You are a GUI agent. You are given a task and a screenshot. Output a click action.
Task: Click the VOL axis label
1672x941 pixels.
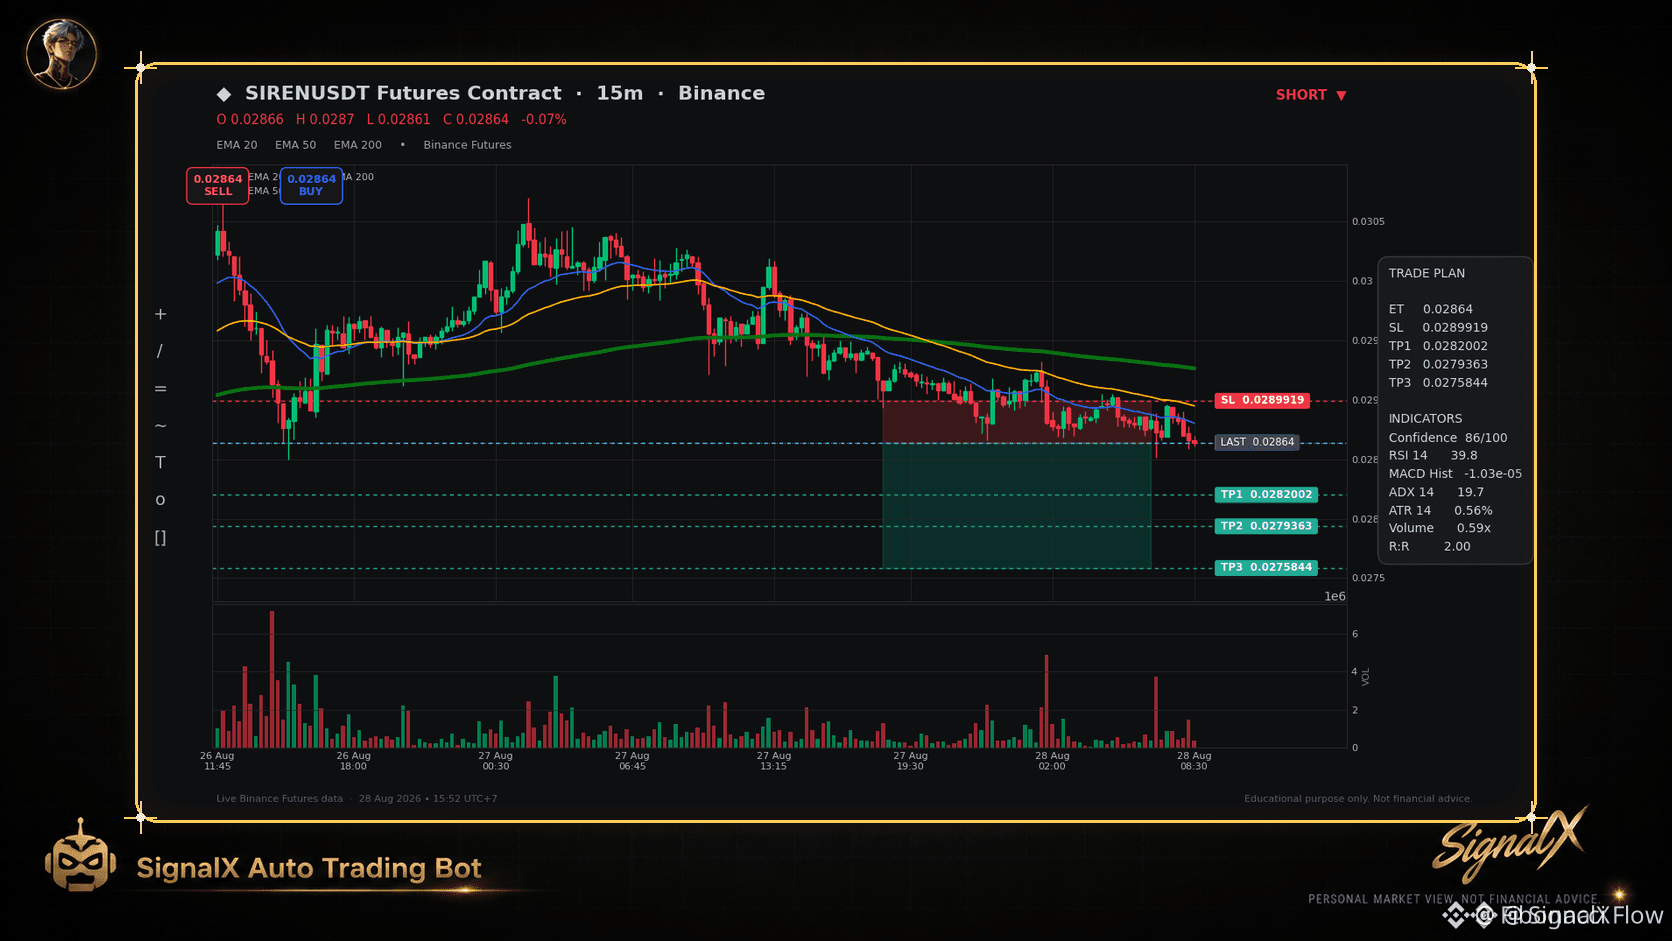click(1366, 677)
